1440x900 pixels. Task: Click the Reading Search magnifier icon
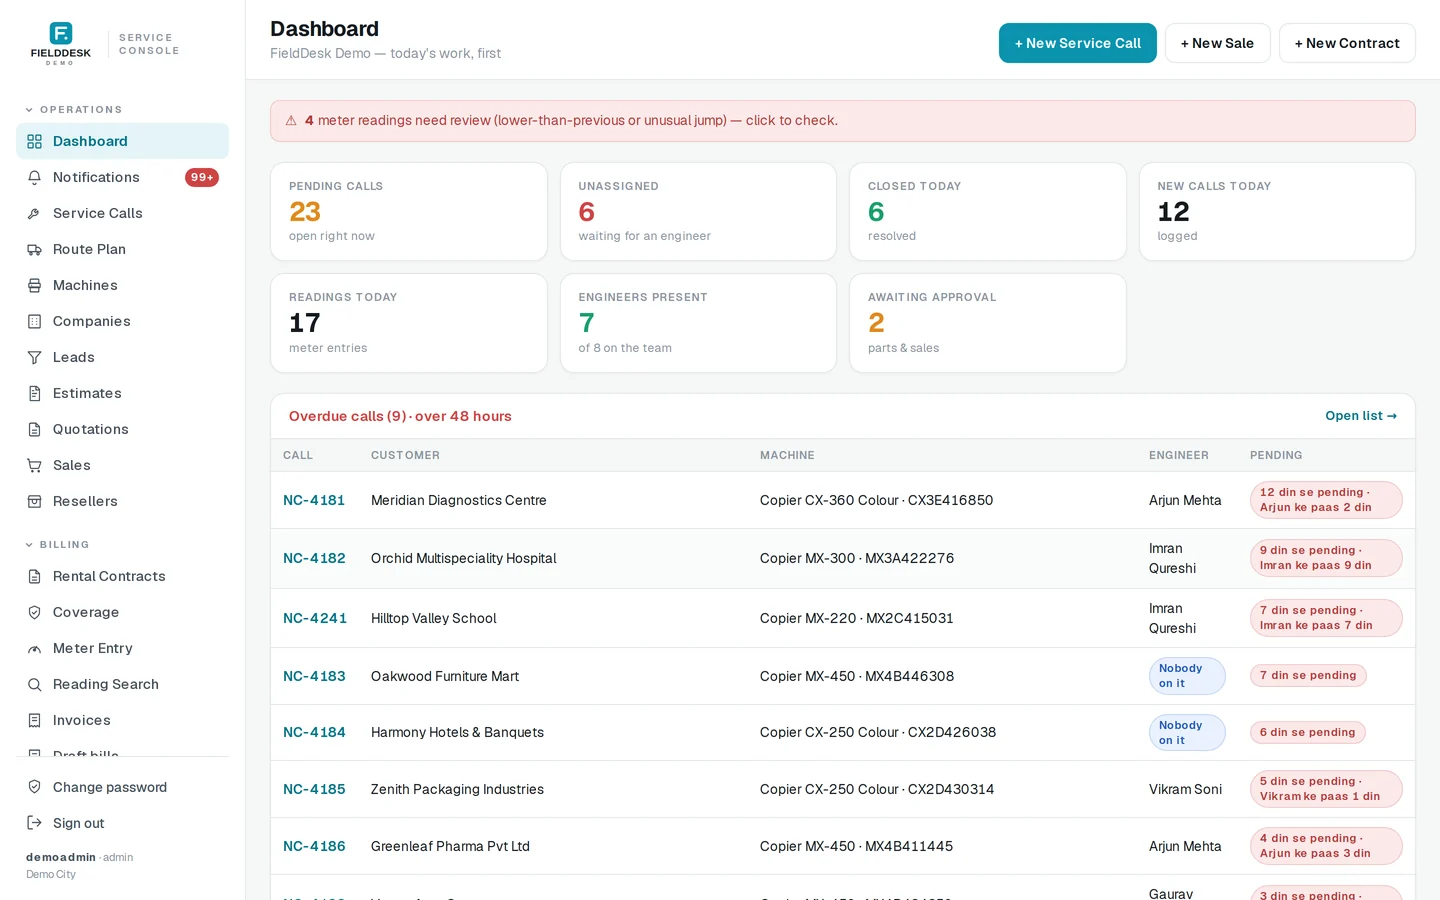pos(34,684)
